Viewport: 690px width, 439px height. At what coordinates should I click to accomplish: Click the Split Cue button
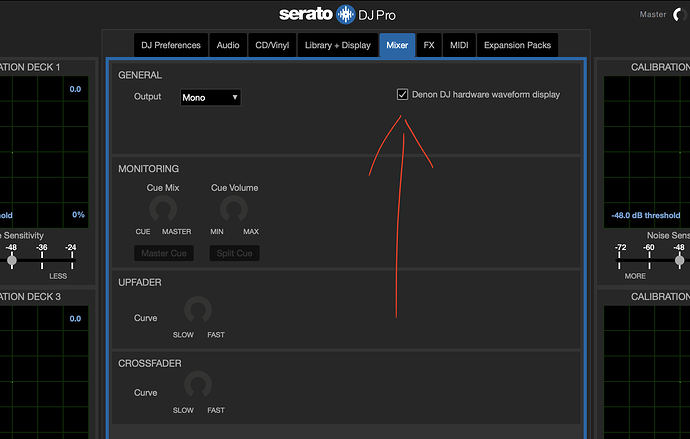point(234,253)
